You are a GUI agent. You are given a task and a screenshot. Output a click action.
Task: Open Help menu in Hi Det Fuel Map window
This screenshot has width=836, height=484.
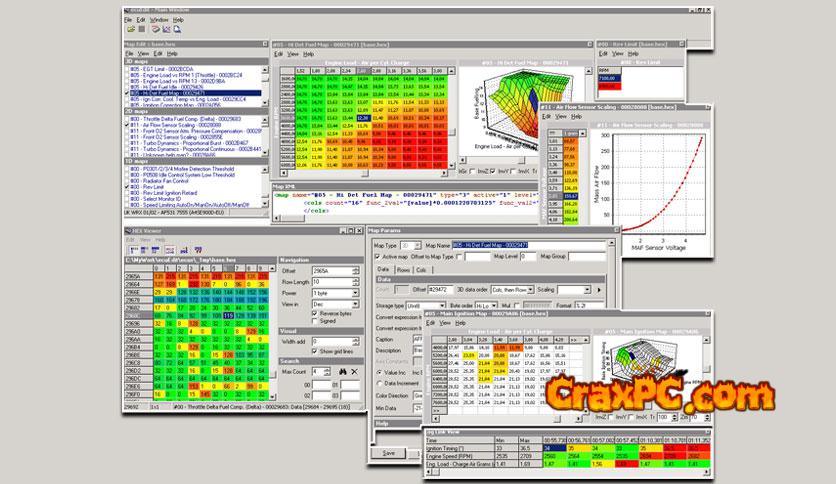(308, 54)
